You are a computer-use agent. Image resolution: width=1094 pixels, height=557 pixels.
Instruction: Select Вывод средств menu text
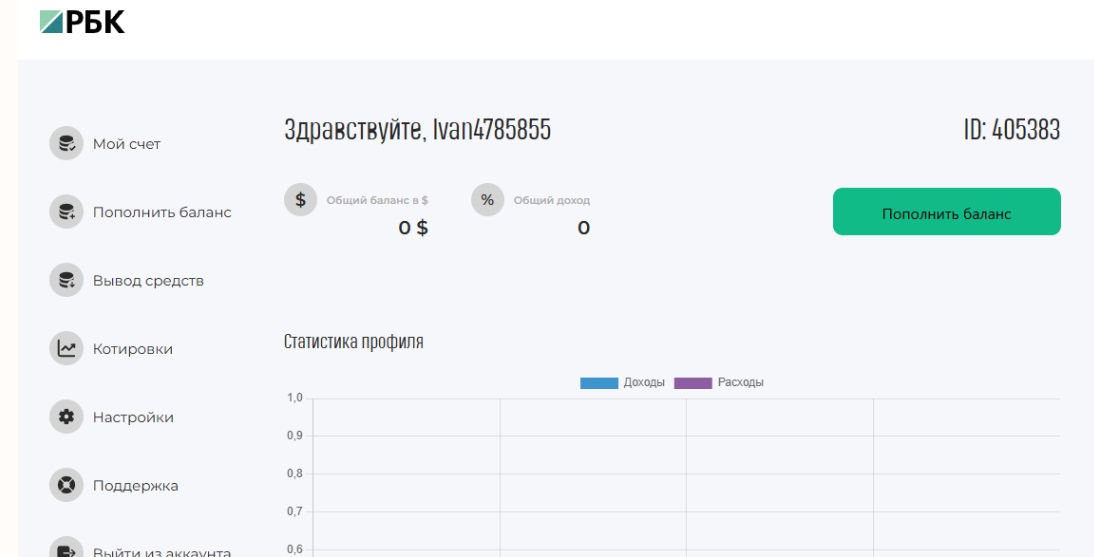149,281
